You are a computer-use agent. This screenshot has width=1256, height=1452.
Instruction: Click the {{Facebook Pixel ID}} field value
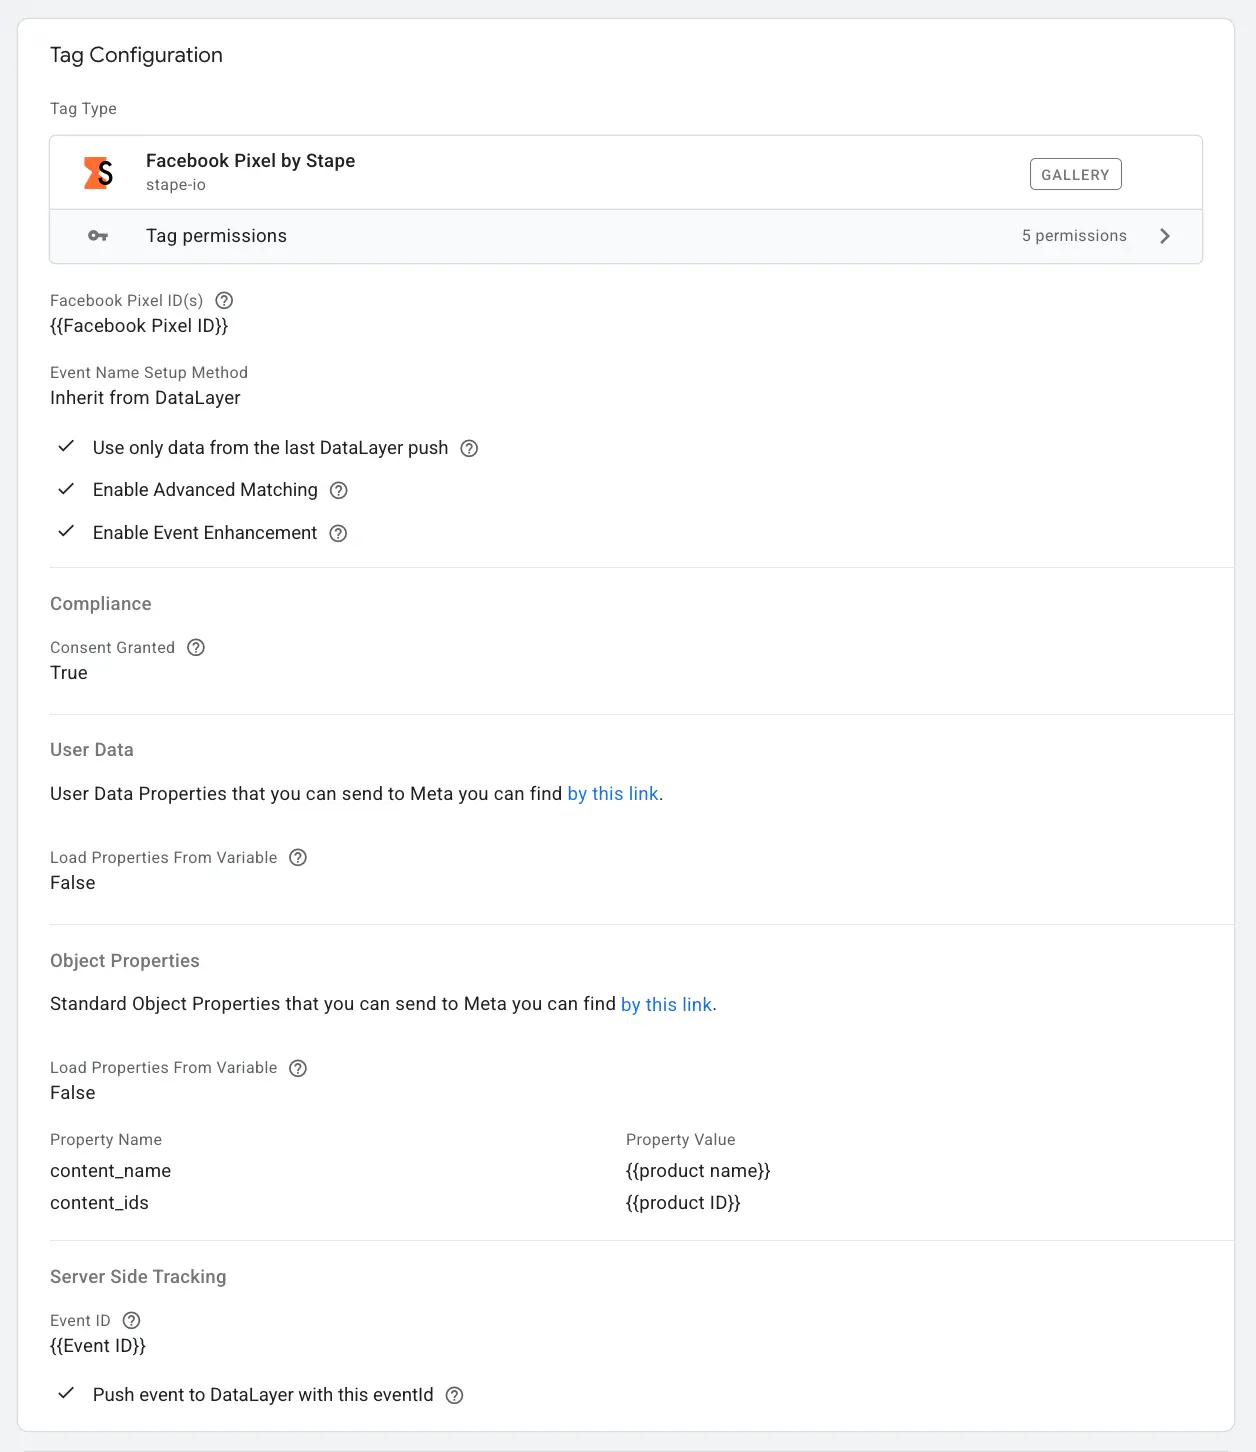click(139, 326)
